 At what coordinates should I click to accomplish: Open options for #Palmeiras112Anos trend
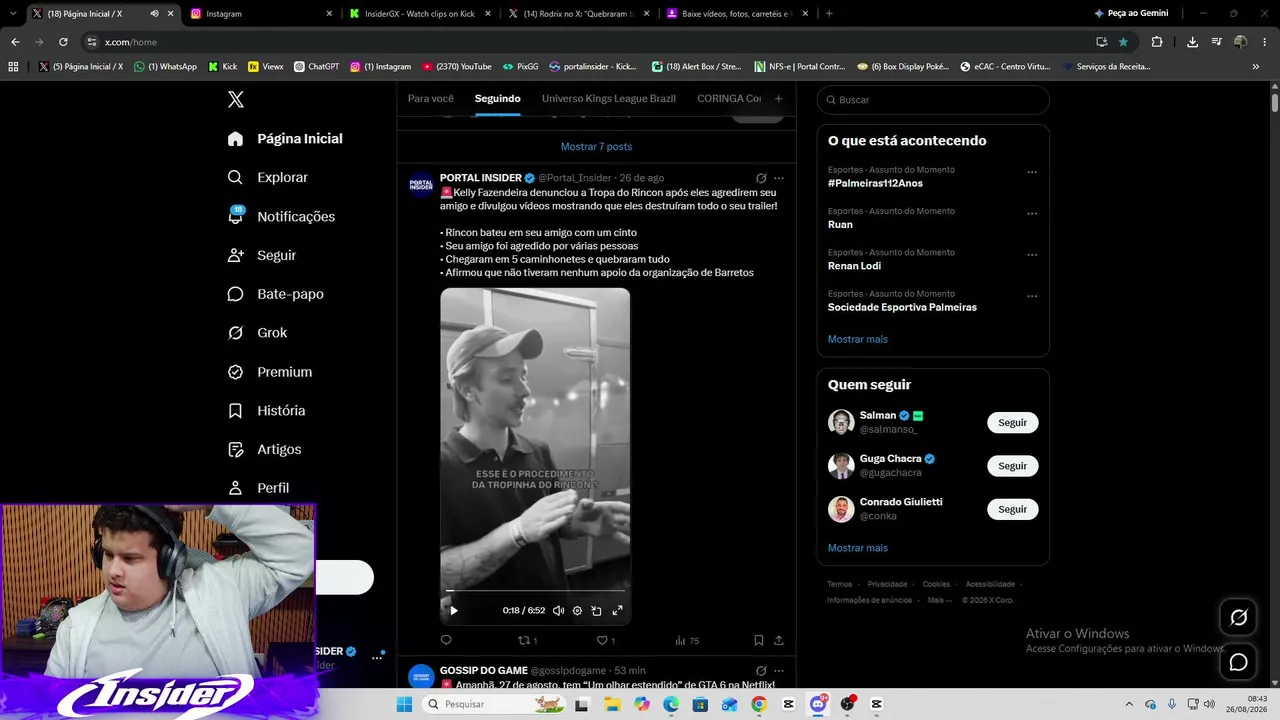[x=1032, y=172]
